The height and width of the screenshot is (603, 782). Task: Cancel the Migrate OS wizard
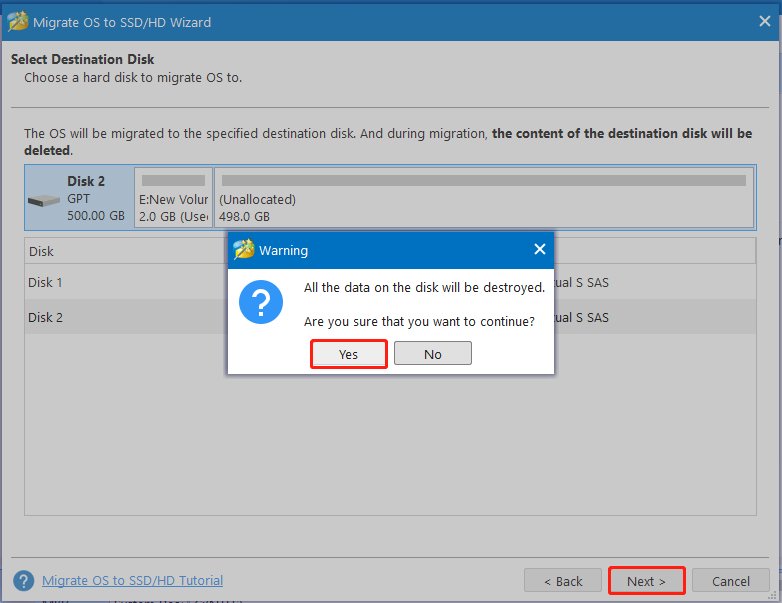click(x=731, y=581)
